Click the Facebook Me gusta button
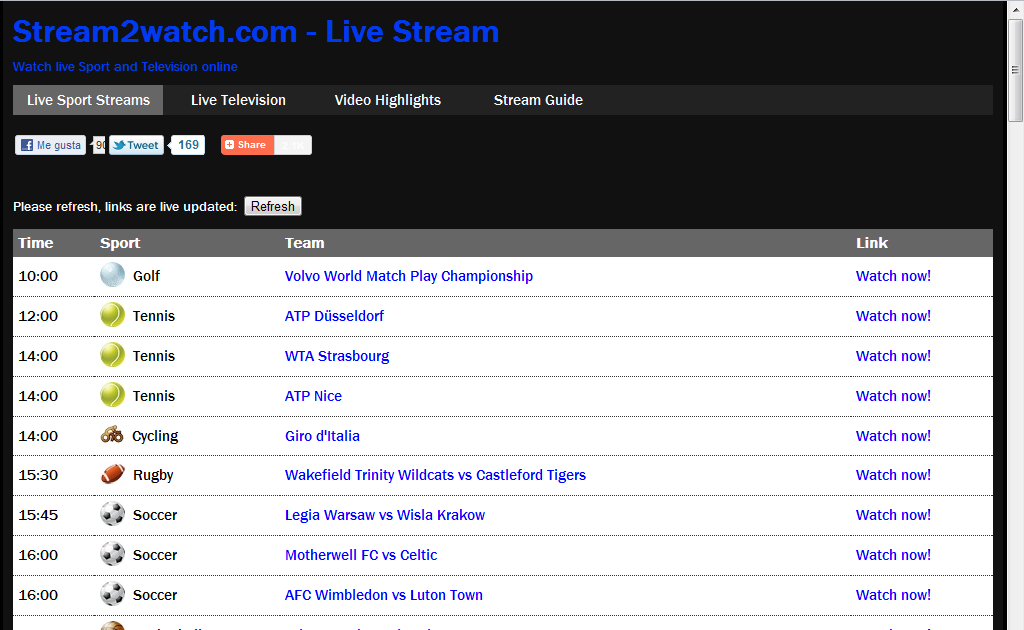The width and height of the screenshot is (1024, 630). (51, 145)
